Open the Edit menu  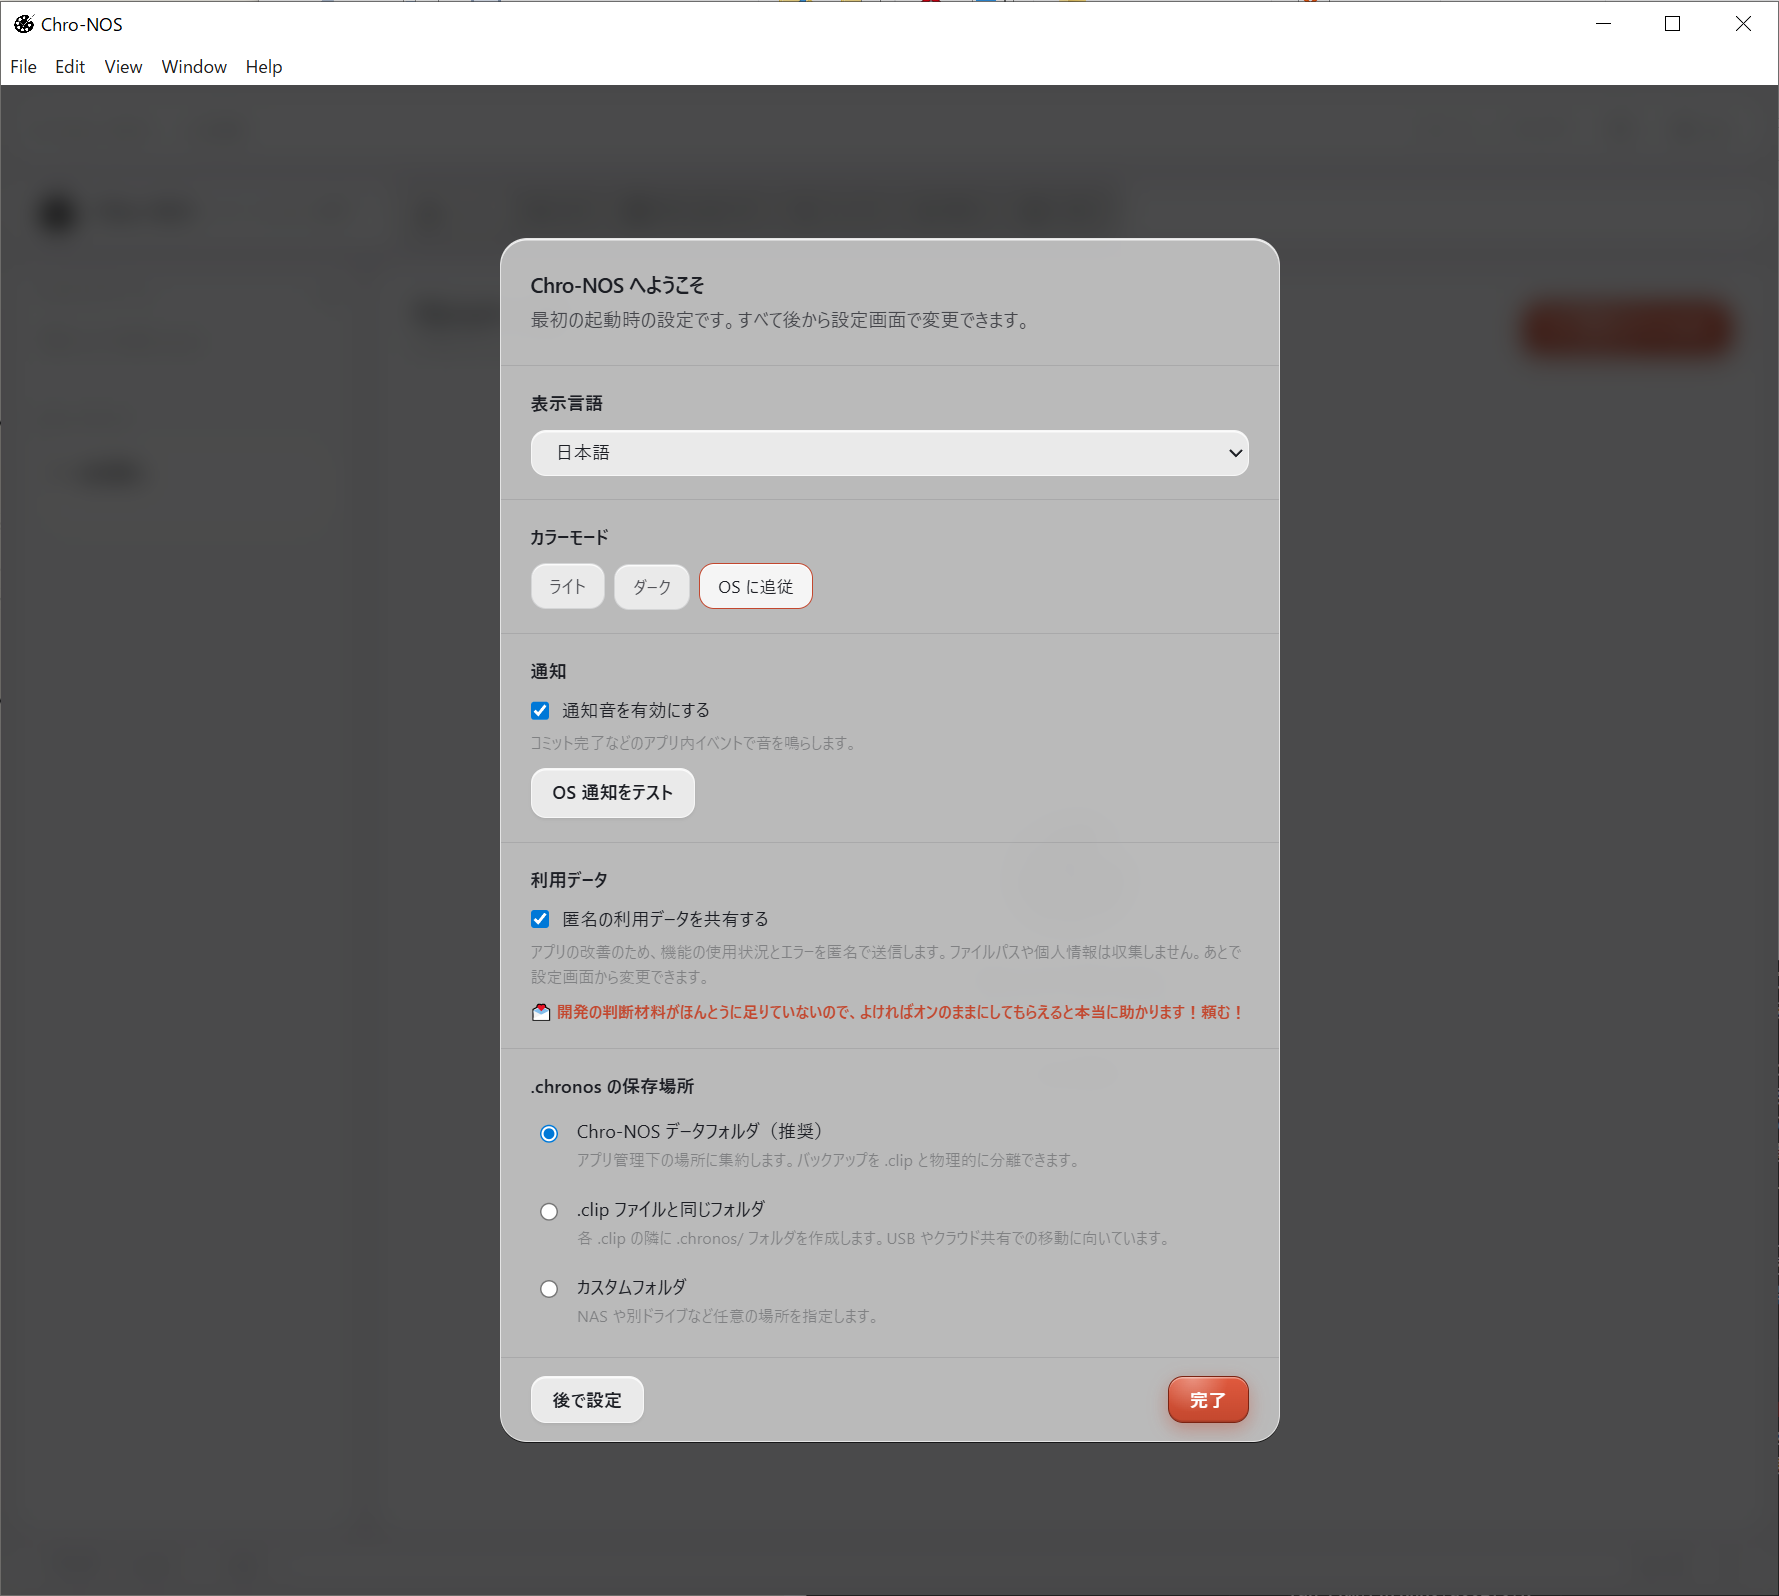[x=70, y=67]
